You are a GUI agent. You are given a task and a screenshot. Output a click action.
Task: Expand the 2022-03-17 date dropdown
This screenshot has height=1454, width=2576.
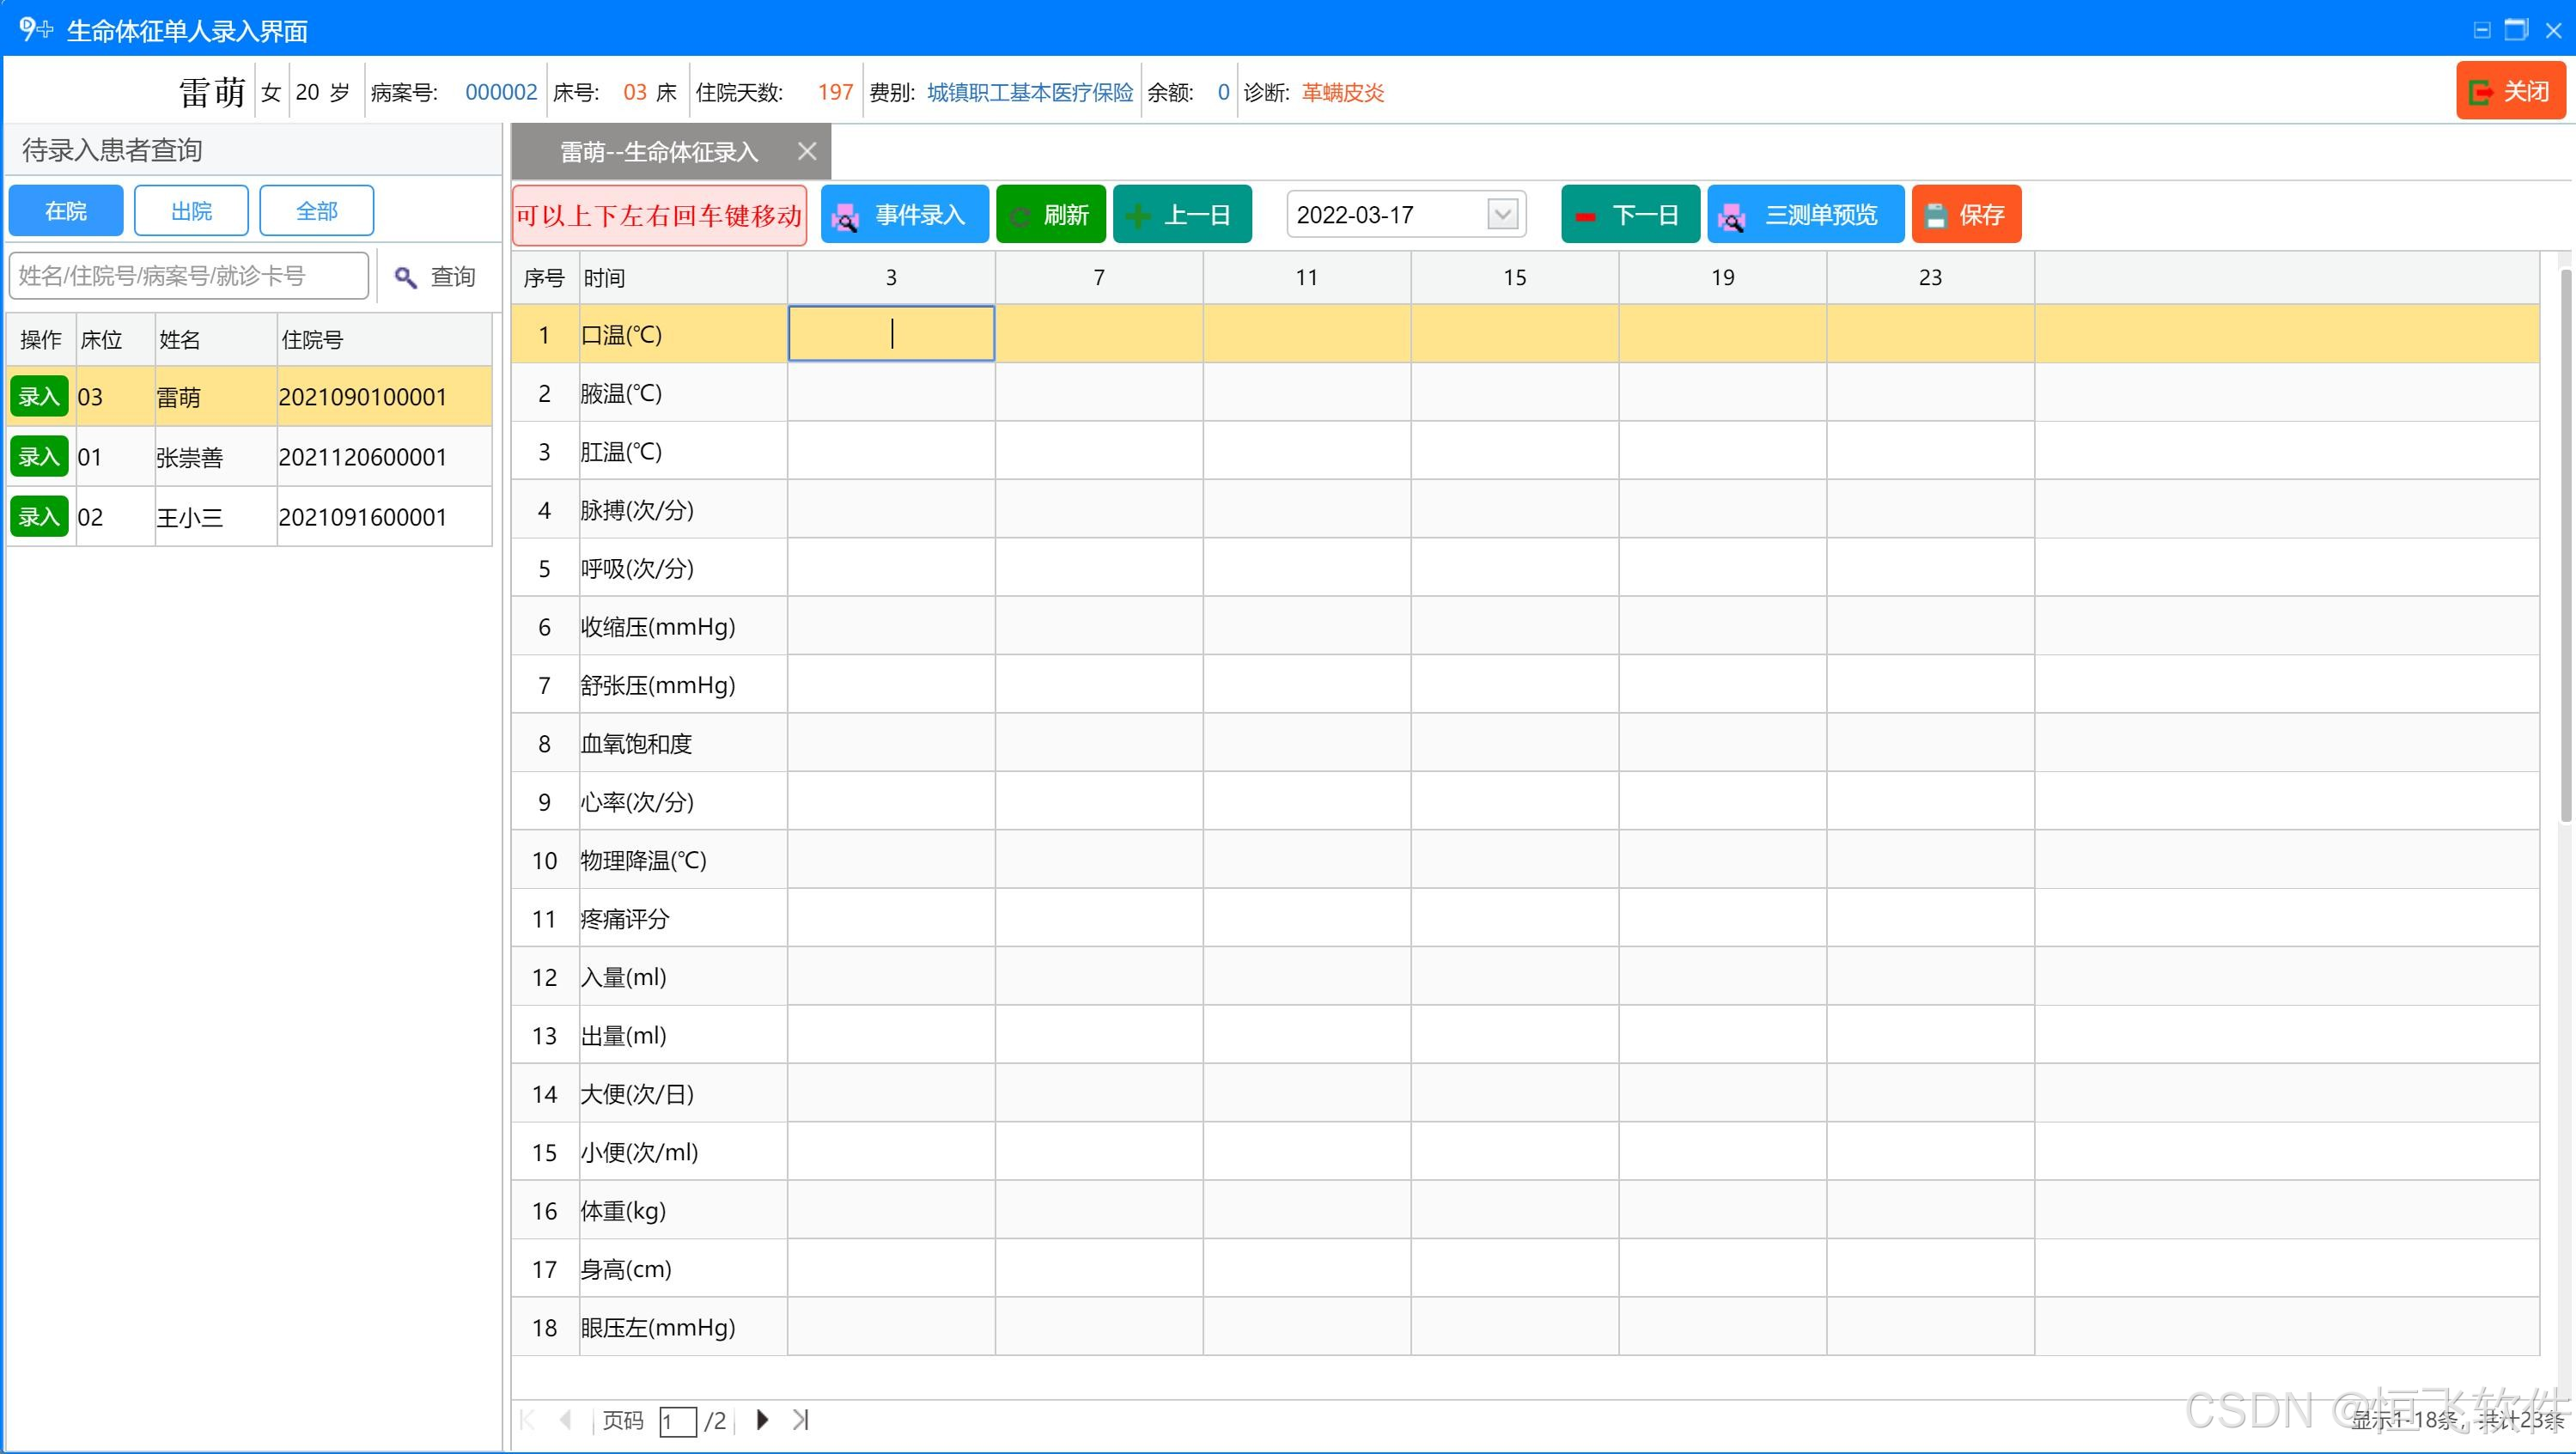coord(1502,214)
